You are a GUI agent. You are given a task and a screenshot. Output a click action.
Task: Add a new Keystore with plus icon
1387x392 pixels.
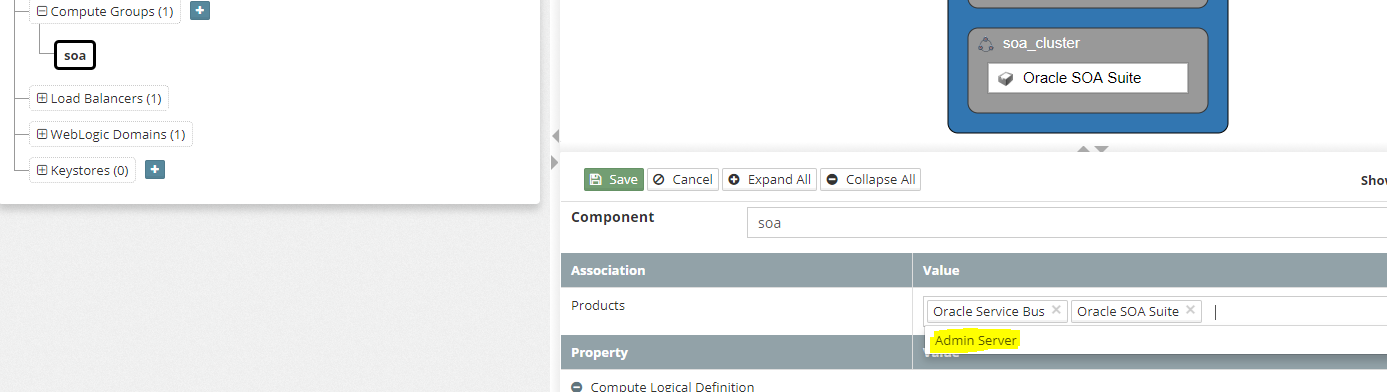coord(155,170)
